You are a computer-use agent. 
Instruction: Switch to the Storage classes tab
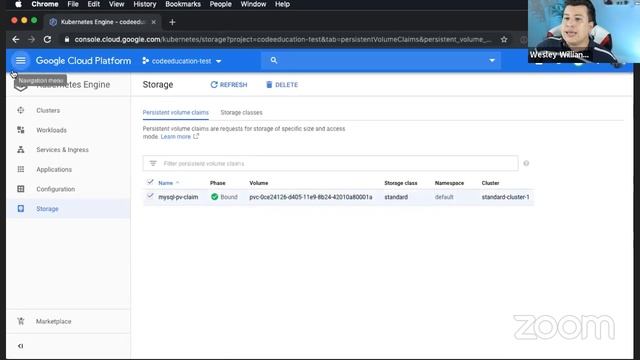pos(241,112)
